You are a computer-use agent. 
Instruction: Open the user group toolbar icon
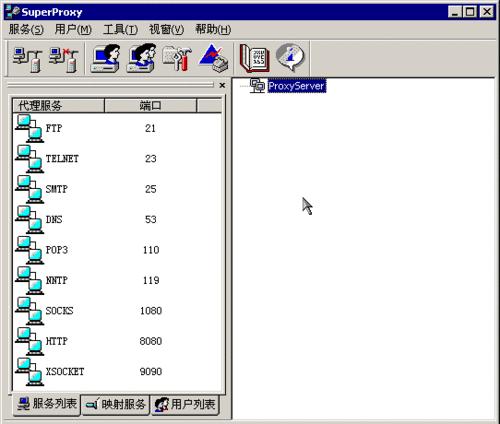point(142,58)
